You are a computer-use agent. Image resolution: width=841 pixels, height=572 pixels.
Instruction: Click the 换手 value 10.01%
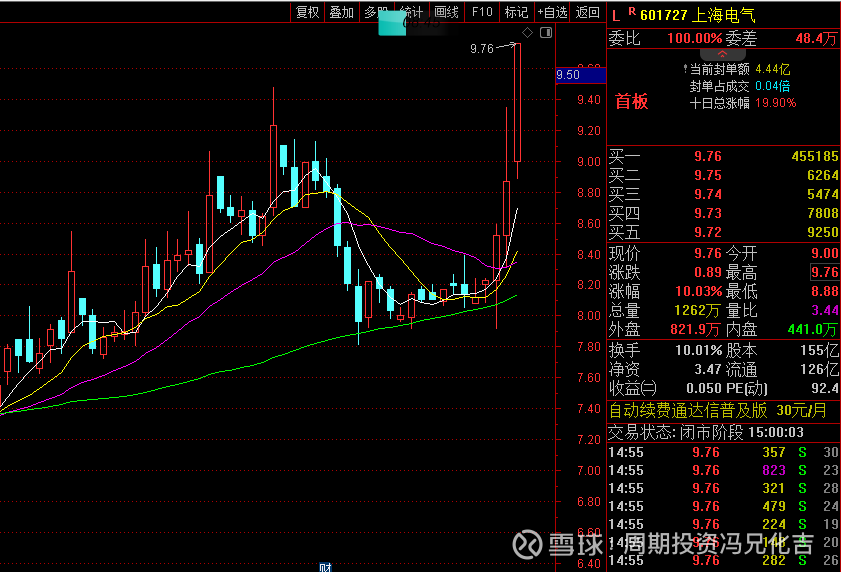point(698,350)
